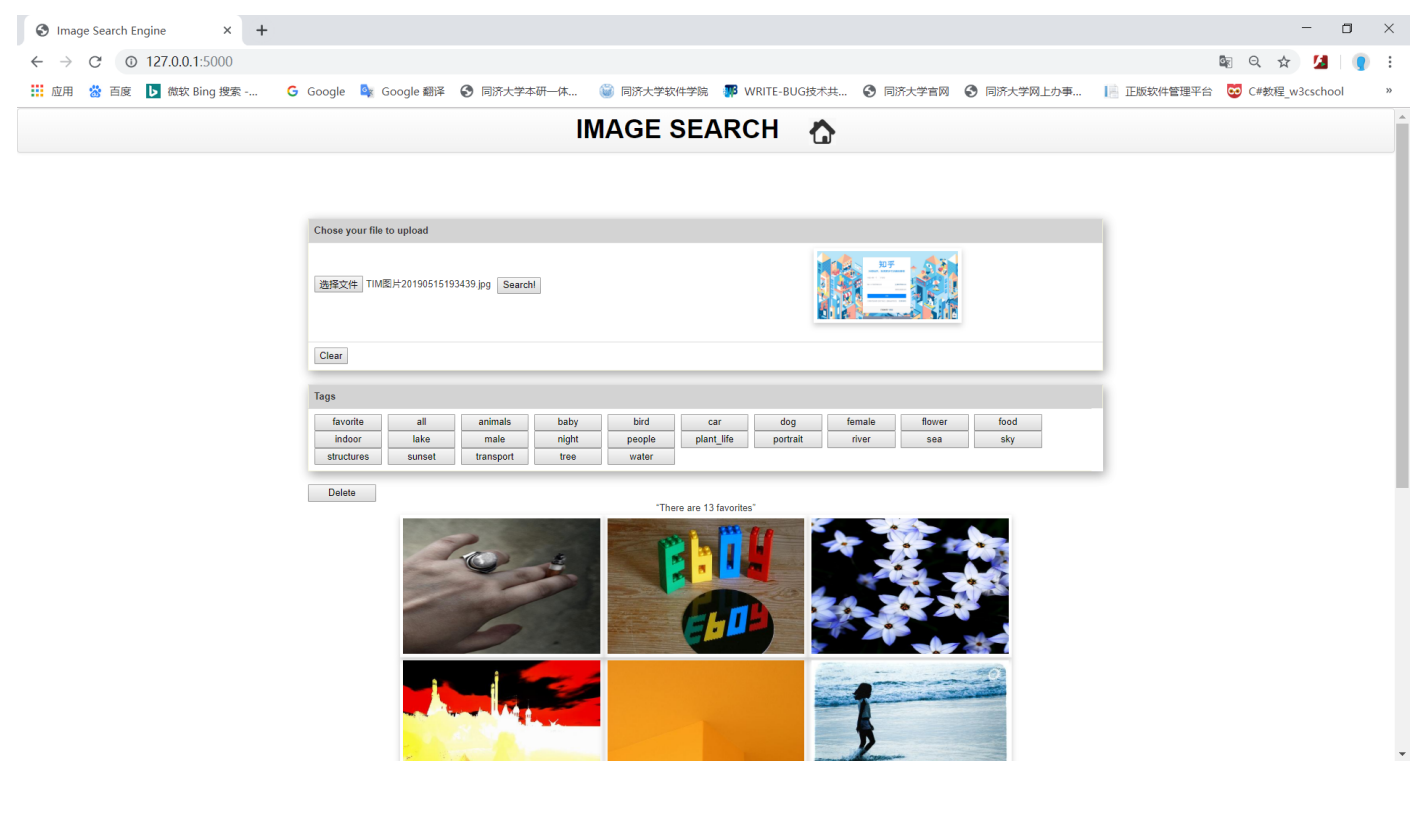Select the structures tag
The image size is (1423, 815).
[x=348, y=457]
